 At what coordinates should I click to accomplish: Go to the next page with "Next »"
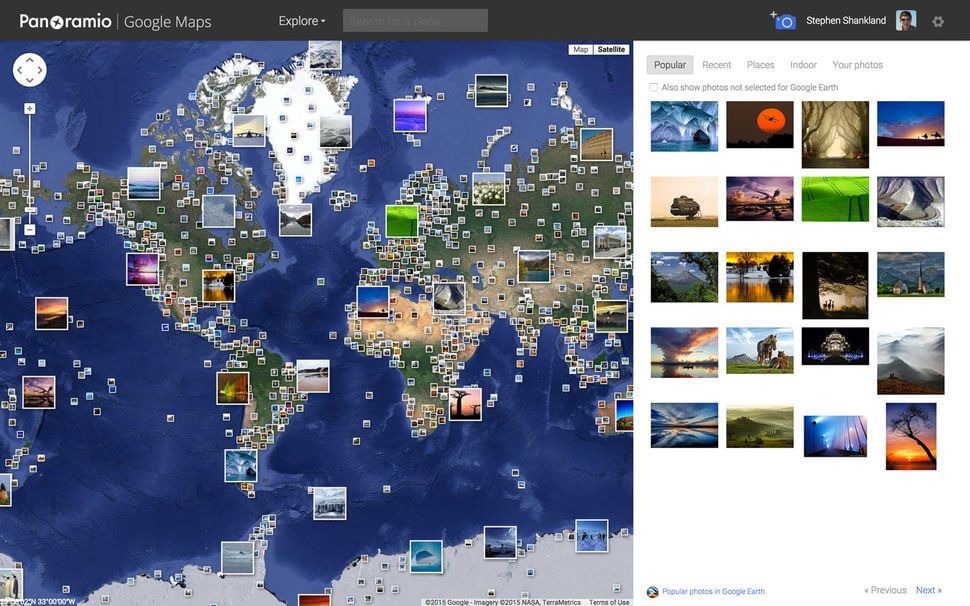pyautogui.click(x=928, y=590)
